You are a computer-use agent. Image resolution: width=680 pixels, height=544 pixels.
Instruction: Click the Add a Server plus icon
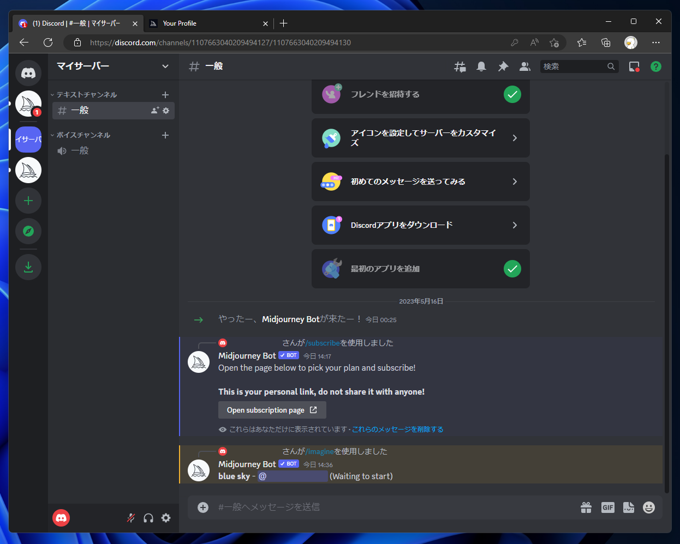tap(28, 201)
